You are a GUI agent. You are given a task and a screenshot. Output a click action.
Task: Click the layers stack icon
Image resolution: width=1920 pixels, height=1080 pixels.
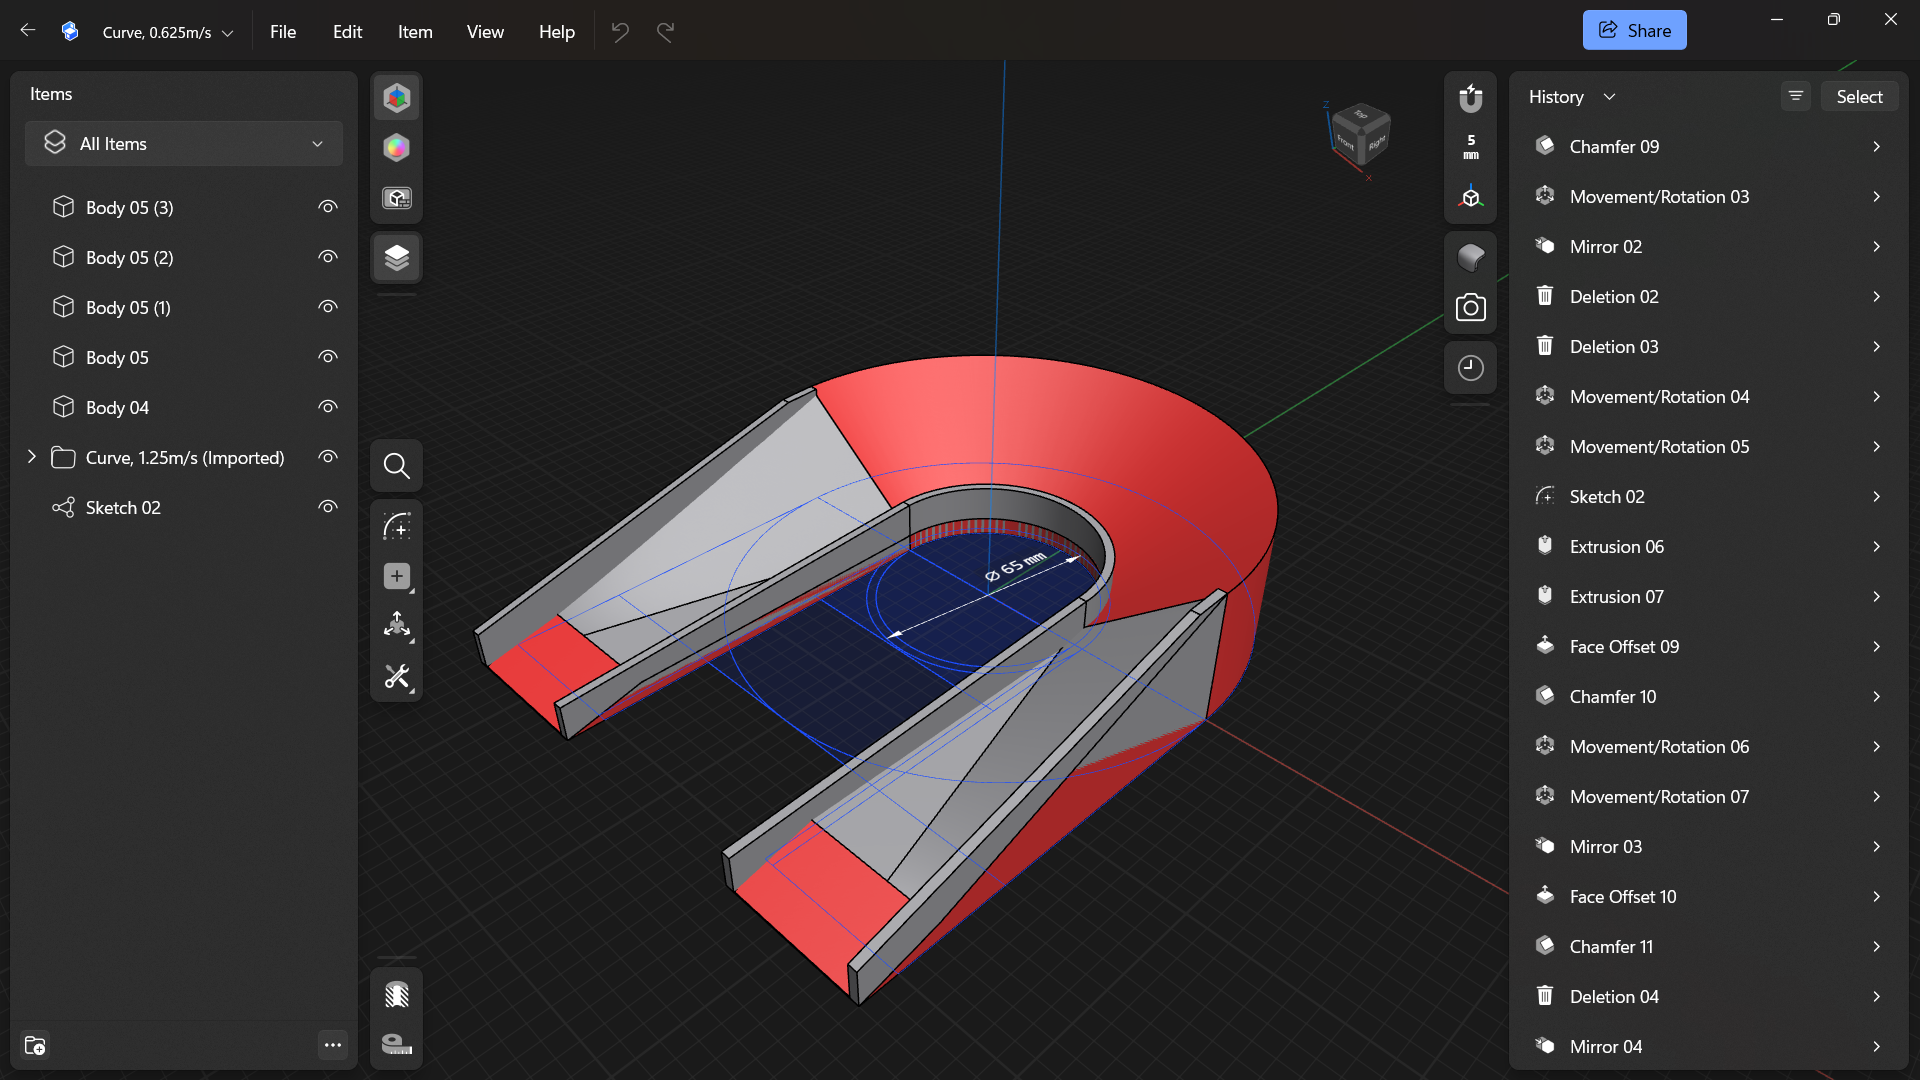coord(397,258)
